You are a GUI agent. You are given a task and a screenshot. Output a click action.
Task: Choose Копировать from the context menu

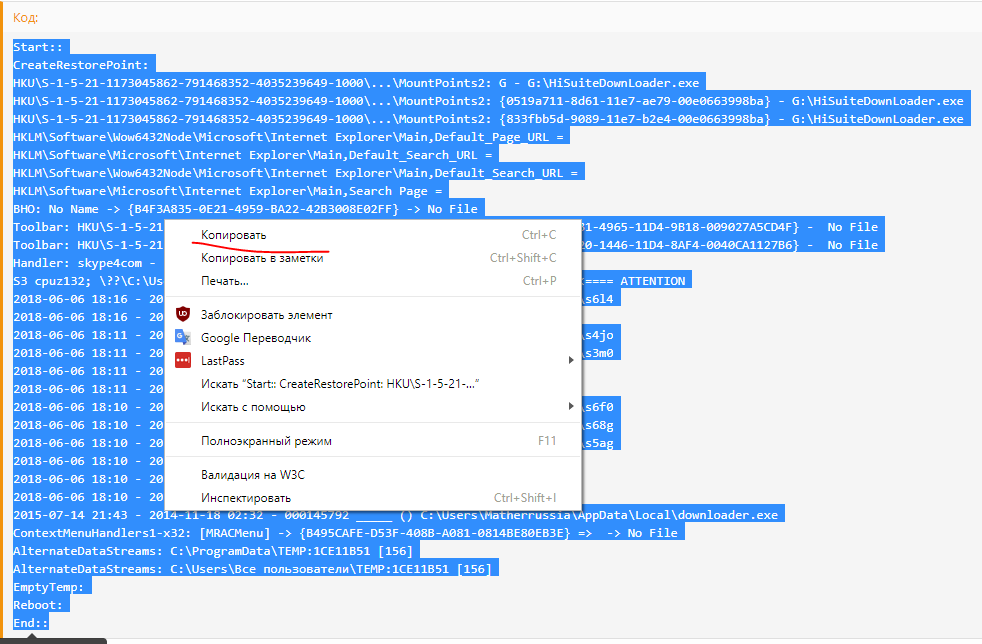pyautogui.click(x=234, y=235)
